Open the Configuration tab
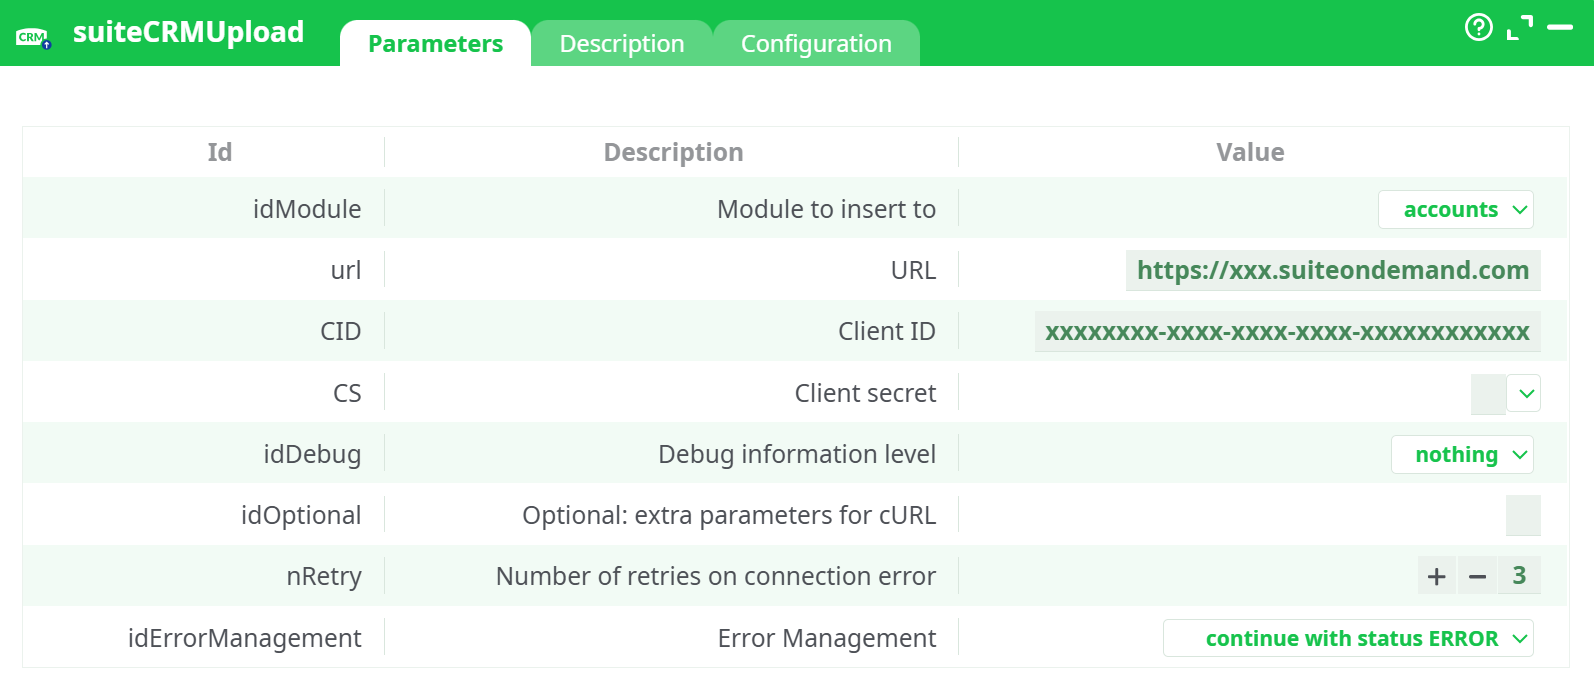This screenshot has height=692, width=1594. click(x=816, y=44)
